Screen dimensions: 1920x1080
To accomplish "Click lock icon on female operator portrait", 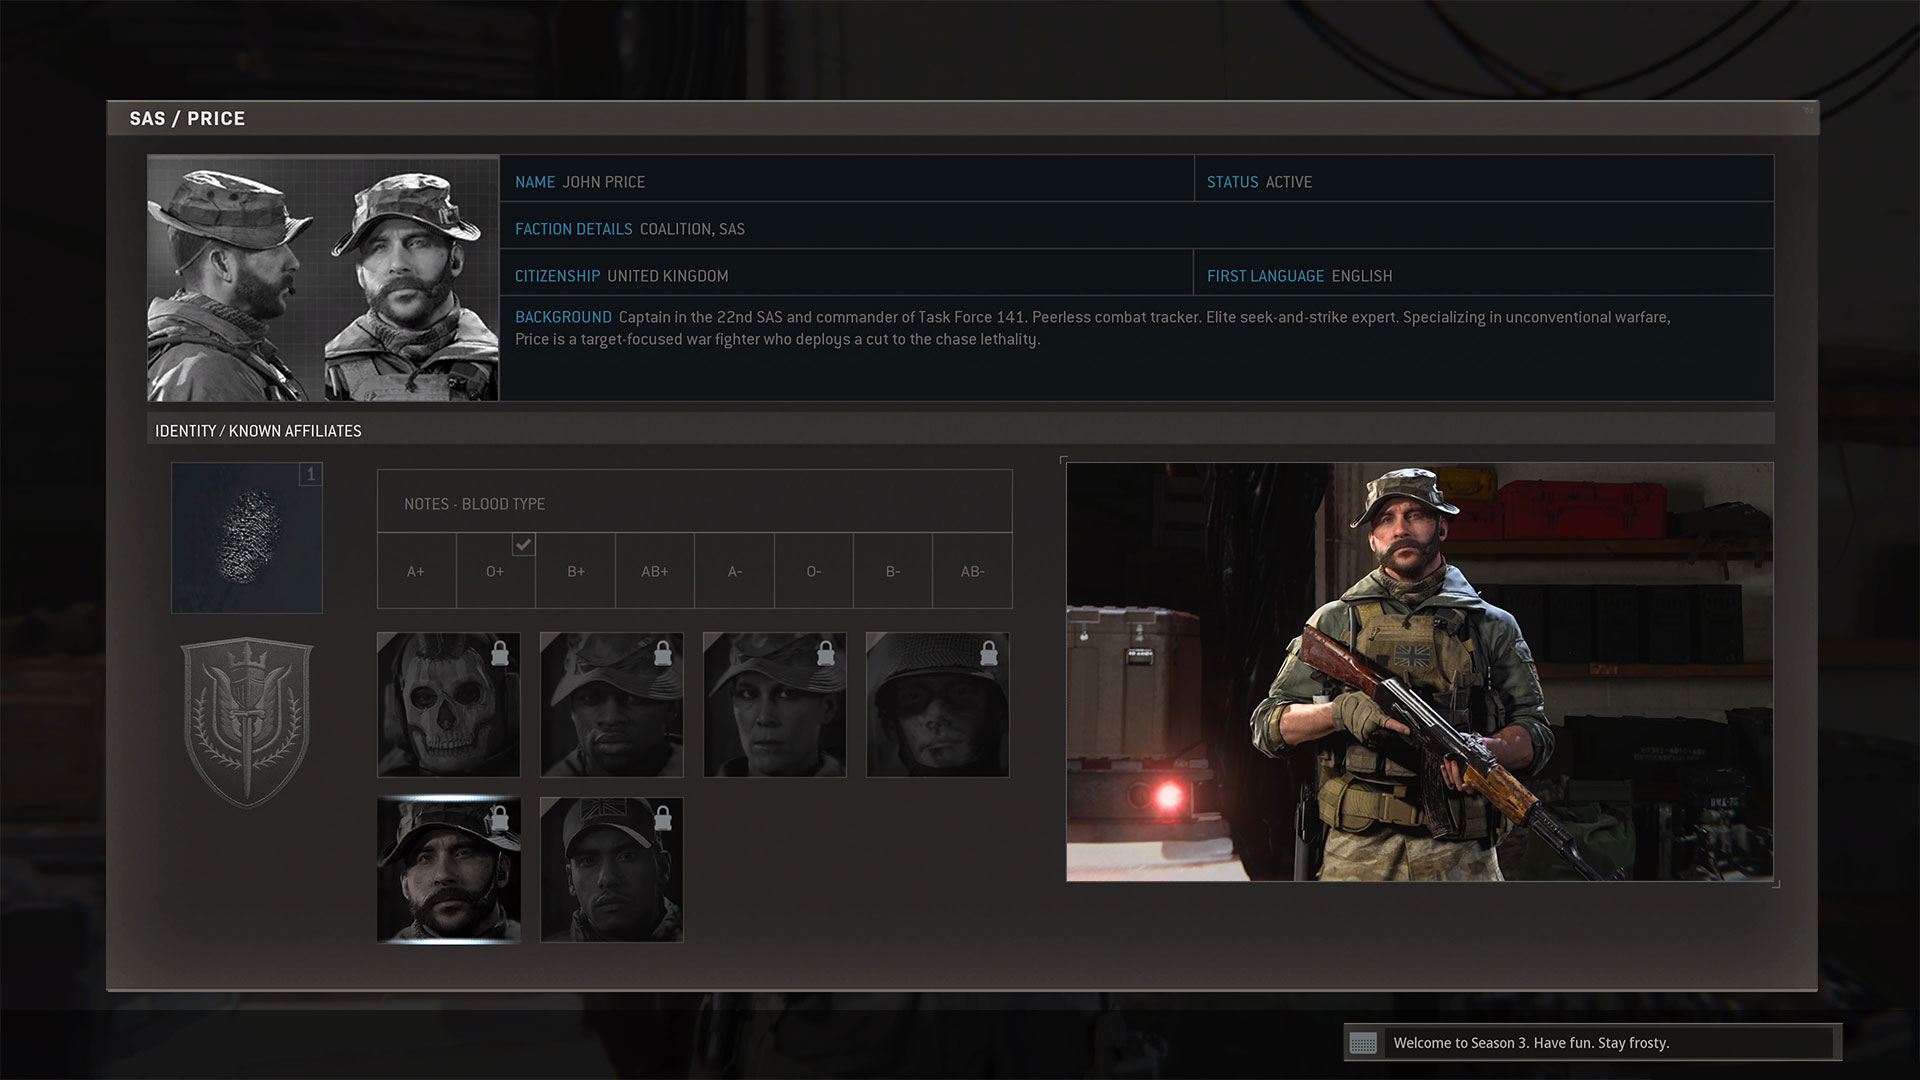I will point(826,654).
